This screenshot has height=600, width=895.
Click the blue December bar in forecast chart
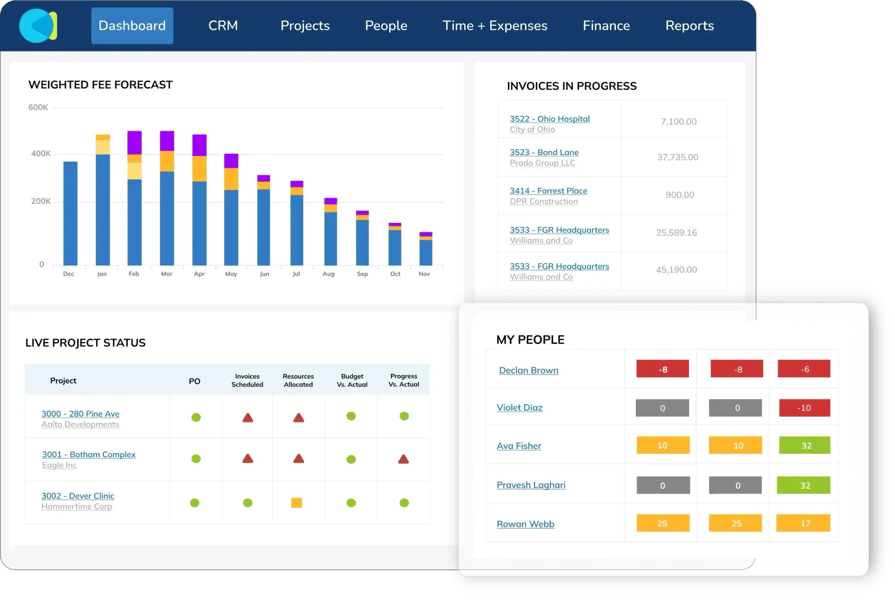[70, 213]
